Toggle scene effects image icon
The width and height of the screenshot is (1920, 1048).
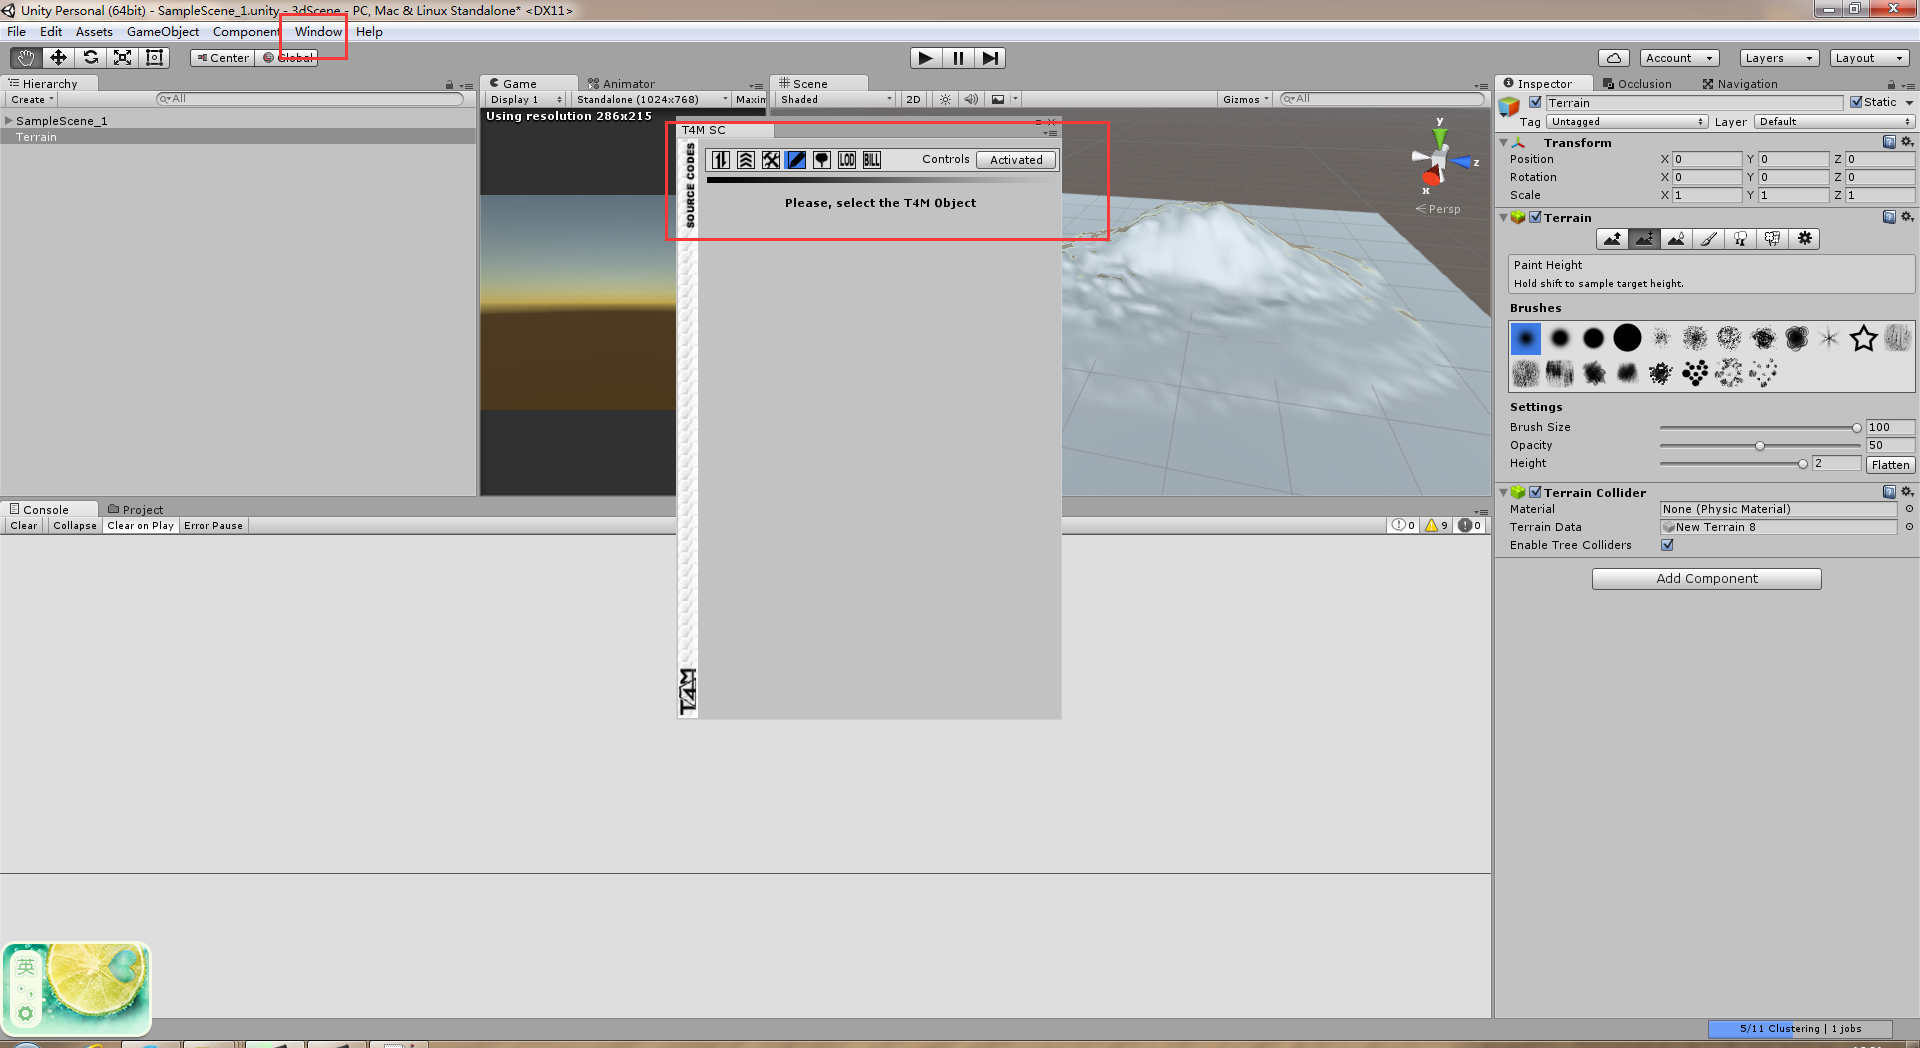[x=998, y=100]
